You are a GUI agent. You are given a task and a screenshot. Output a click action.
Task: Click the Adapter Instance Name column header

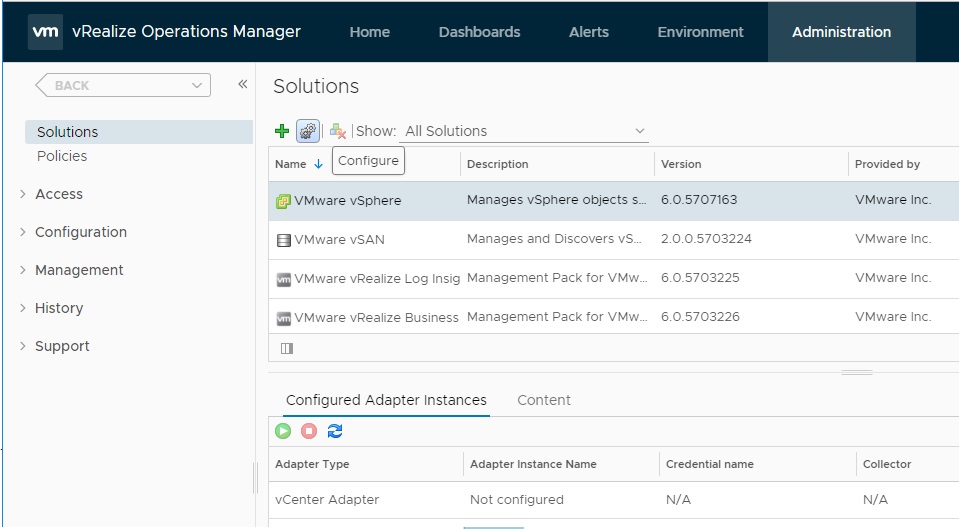point(533,464)
